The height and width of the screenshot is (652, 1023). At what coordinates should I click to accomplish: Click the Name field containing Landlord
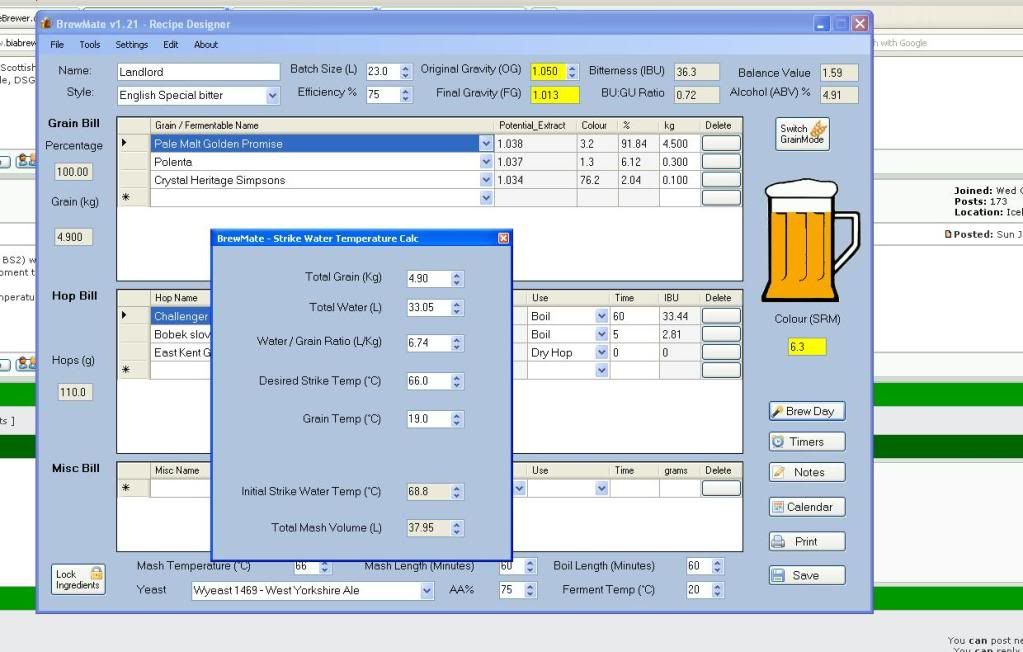pos(198,72)
